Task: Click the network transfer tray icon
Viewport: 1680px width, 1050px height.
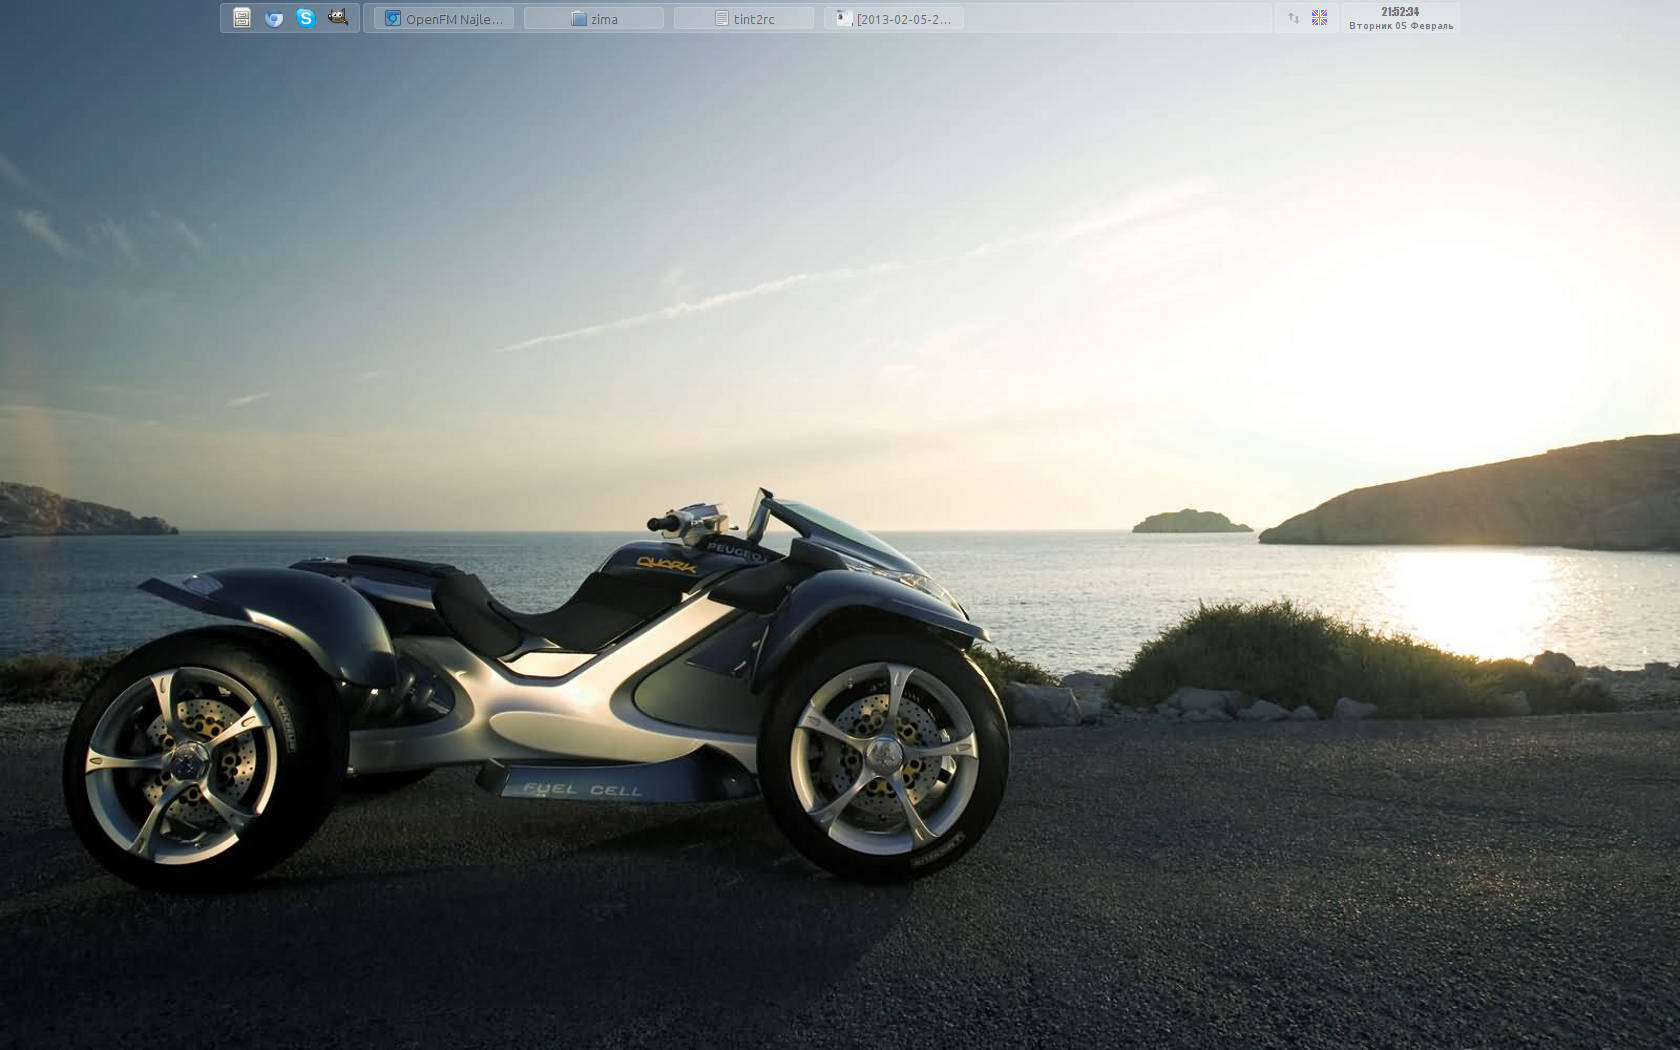Action: (1293, 18)
